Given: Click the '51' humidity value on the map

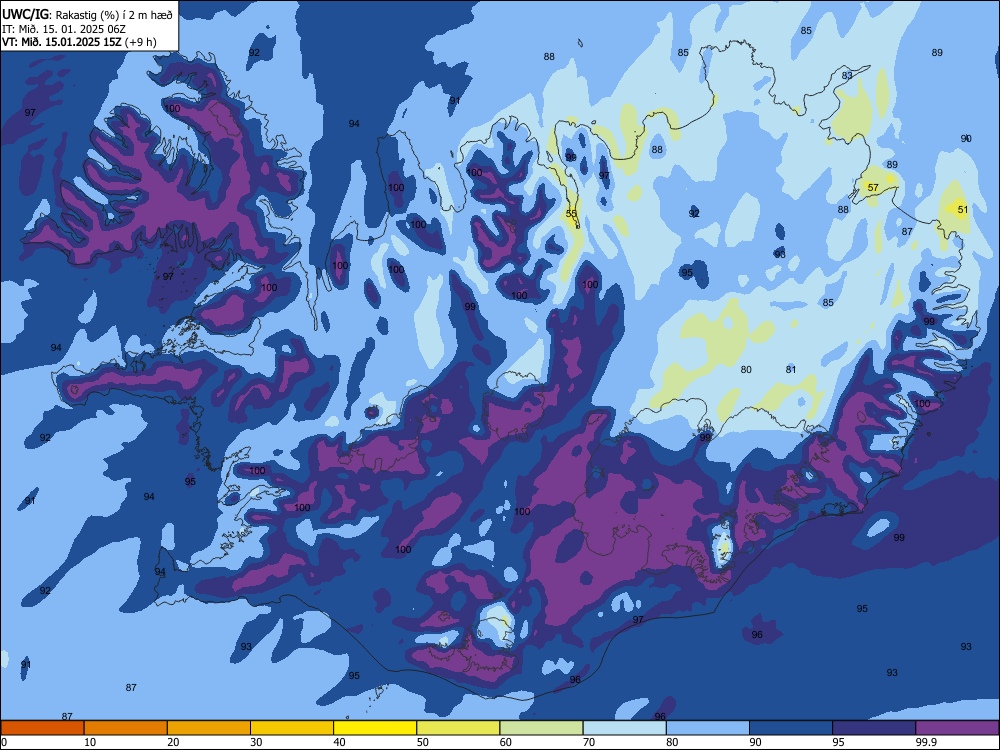Looking at the screenshot, I should [963, 210].
